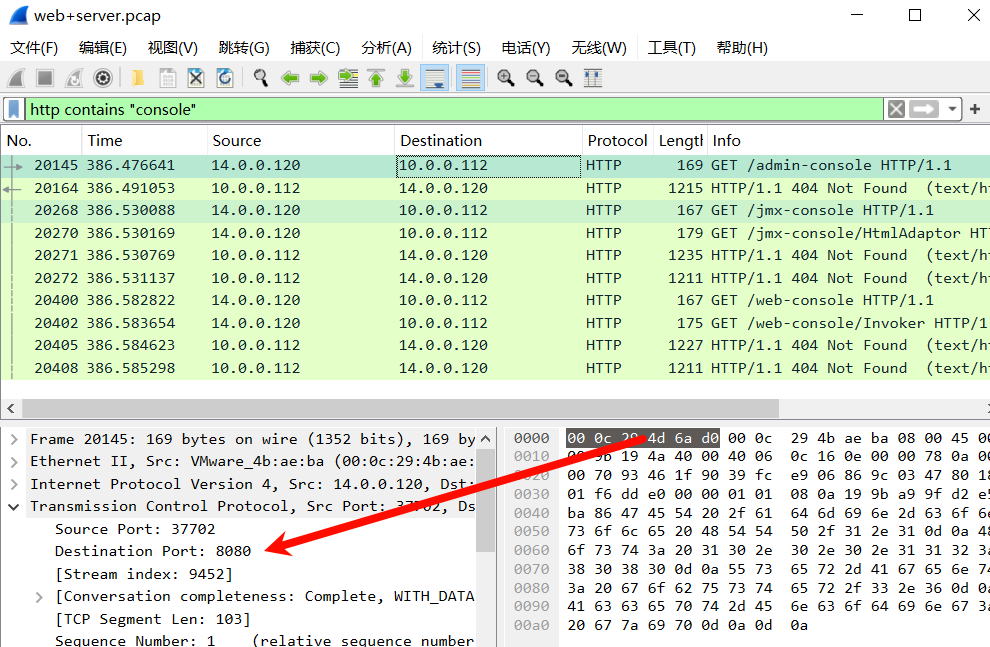Click the reload capture file icon
The height and width of the screenshot is (647, 990).
tap(225, 78)
